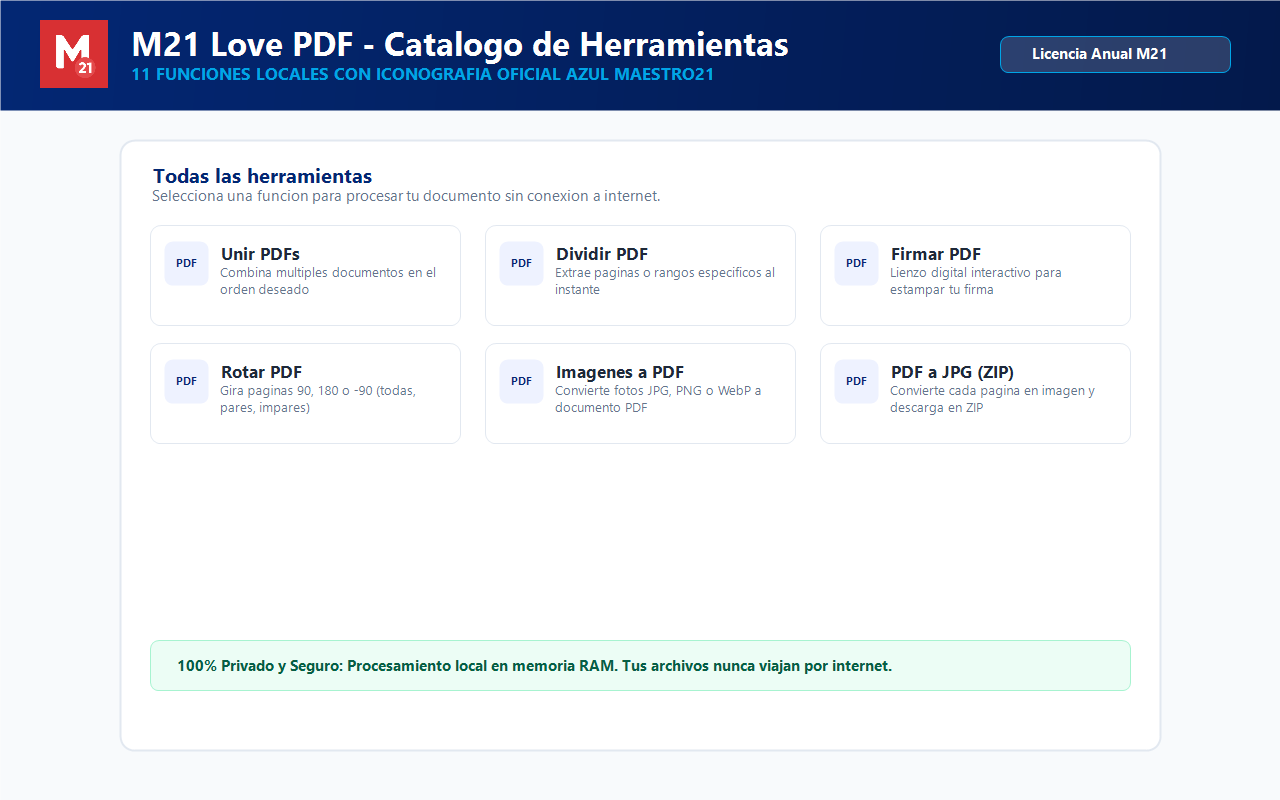This screenshot has width=1280, height=800.
Task: Click the '100% Privado y Seguro' green banner
Action: point(640,665)
